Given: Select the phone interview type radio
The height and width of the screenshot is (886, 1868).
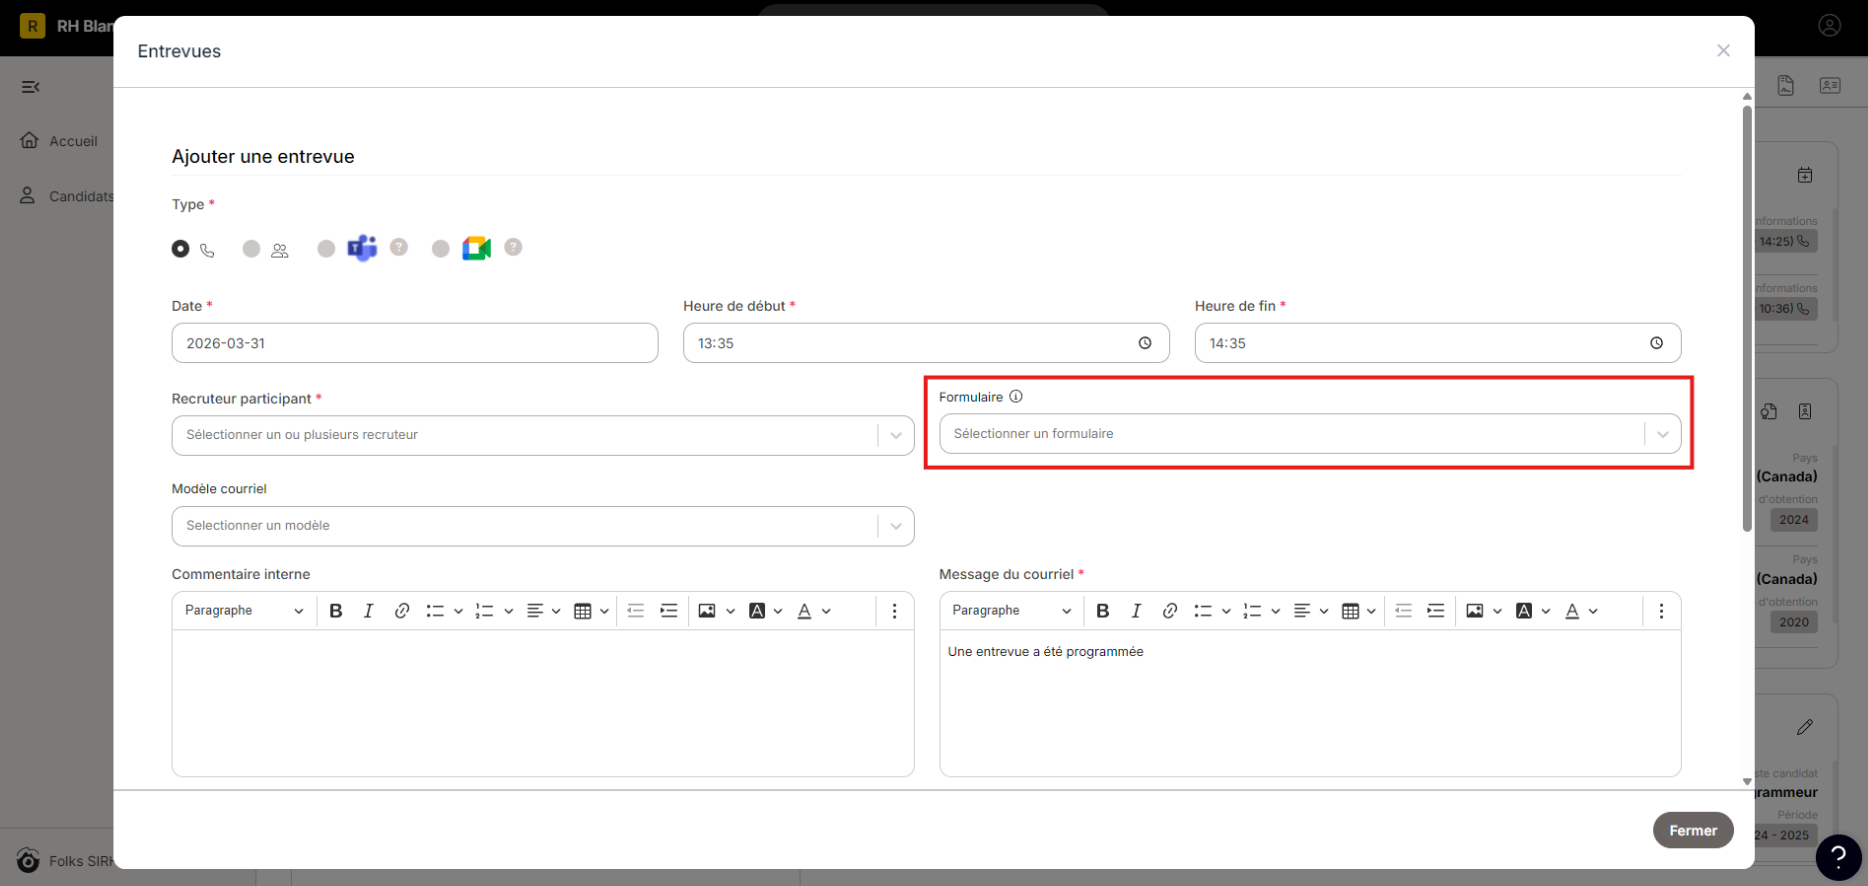Looking at the screenshot, I should (180, 248).
